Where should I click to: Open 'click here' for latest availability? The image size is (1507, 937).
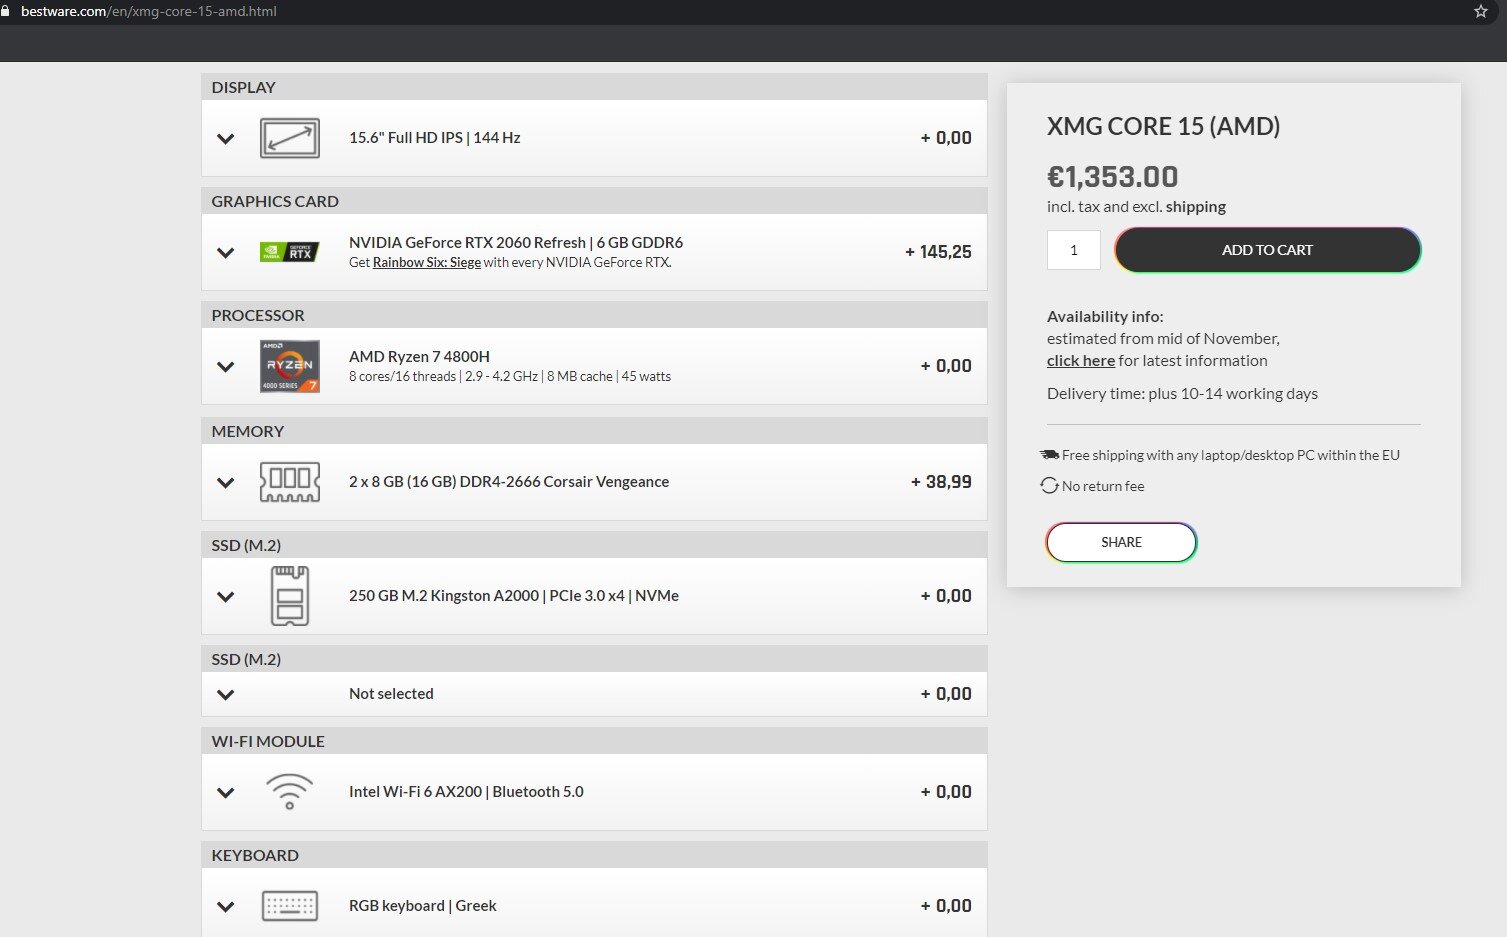tap(1080, 361)
